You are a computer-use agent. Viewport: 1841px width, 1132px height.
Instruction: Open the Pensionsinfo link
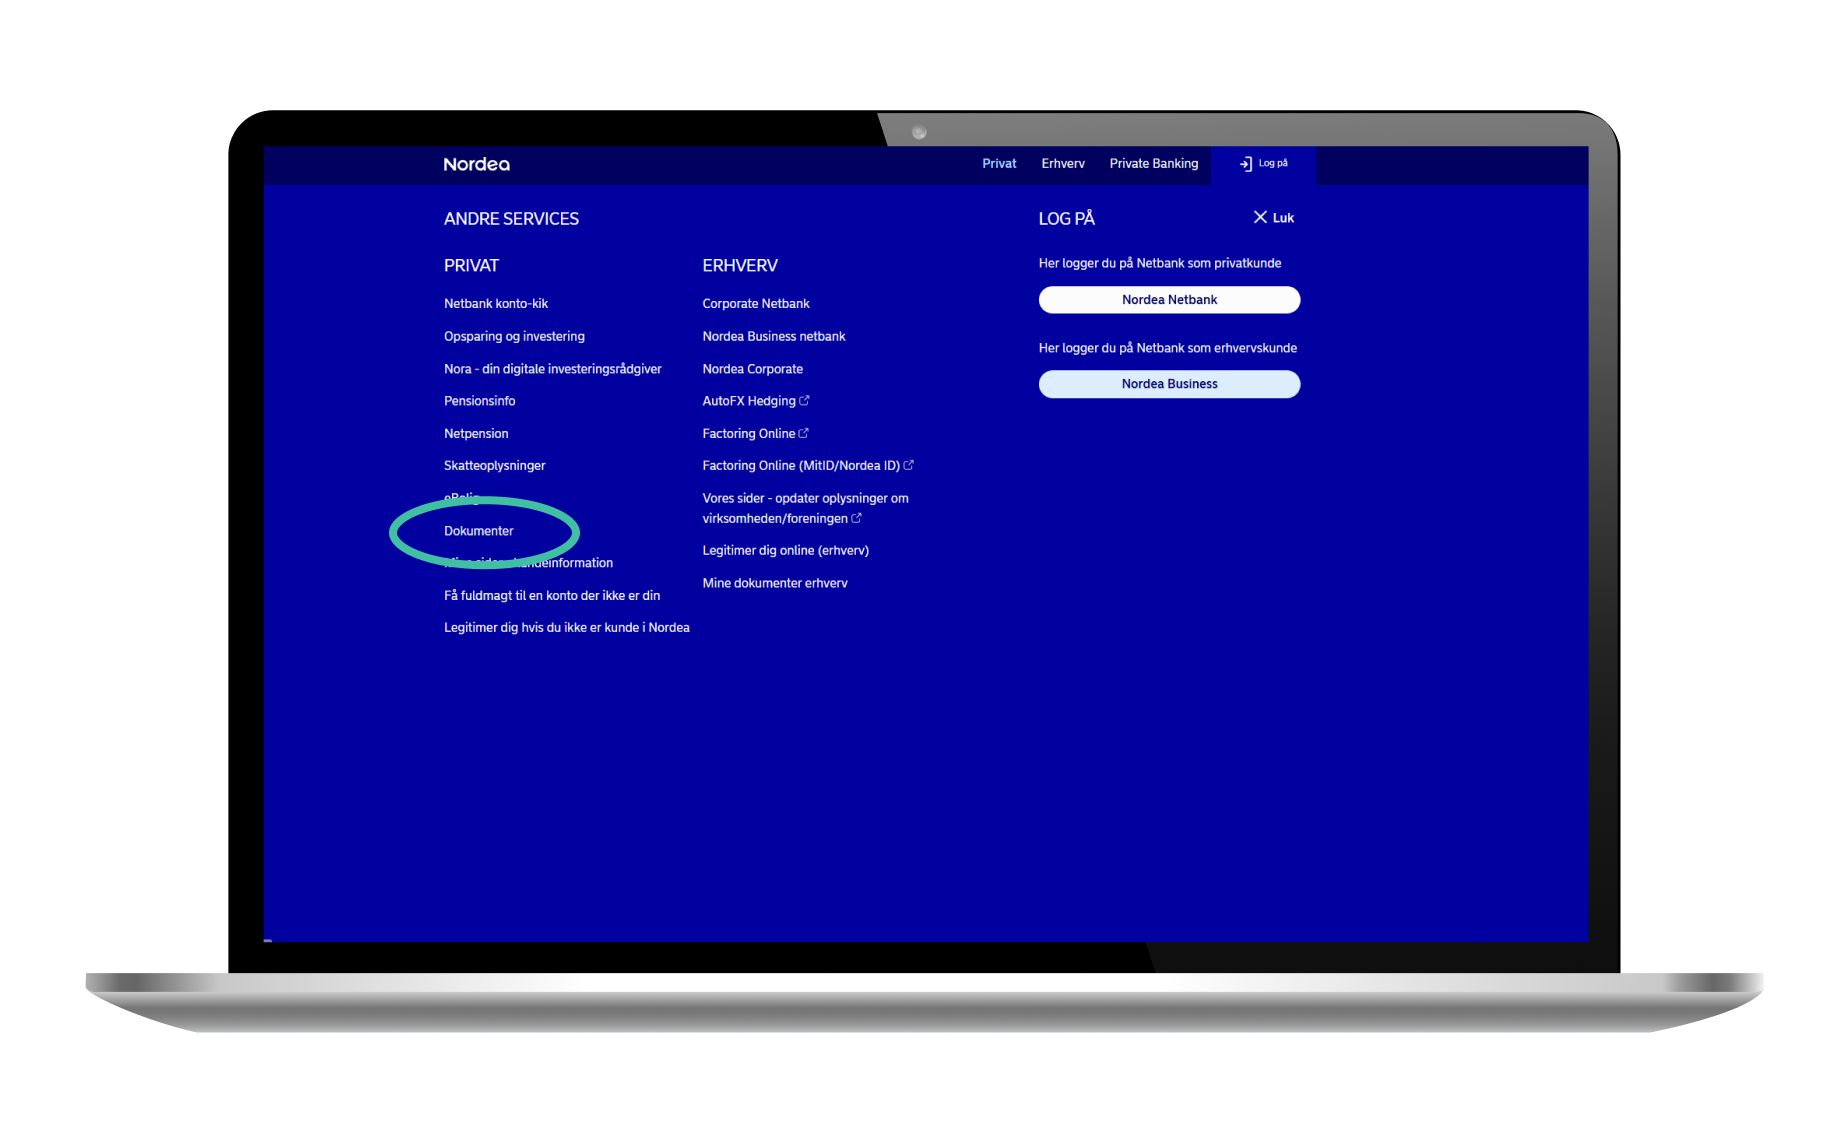click(x=480, y=401)
